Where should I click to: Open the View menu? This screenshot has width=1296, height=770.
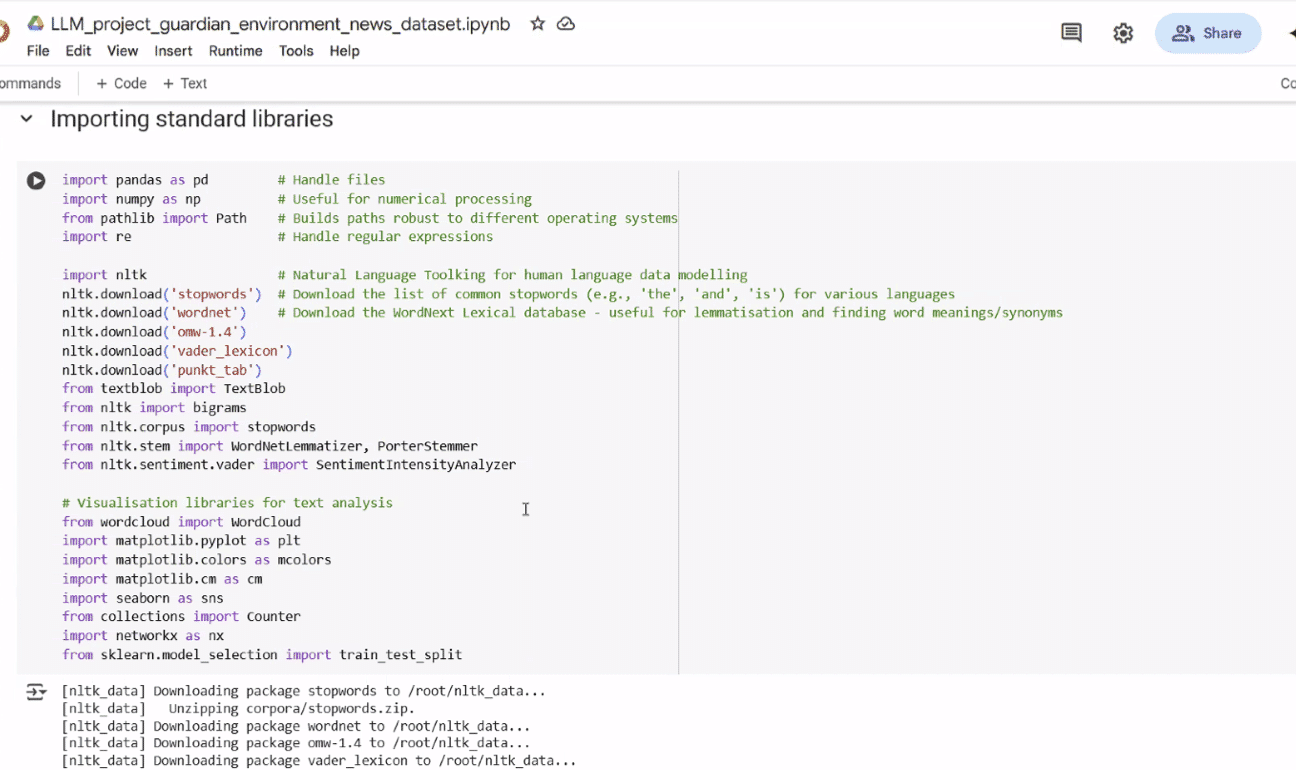coord(122,51)
